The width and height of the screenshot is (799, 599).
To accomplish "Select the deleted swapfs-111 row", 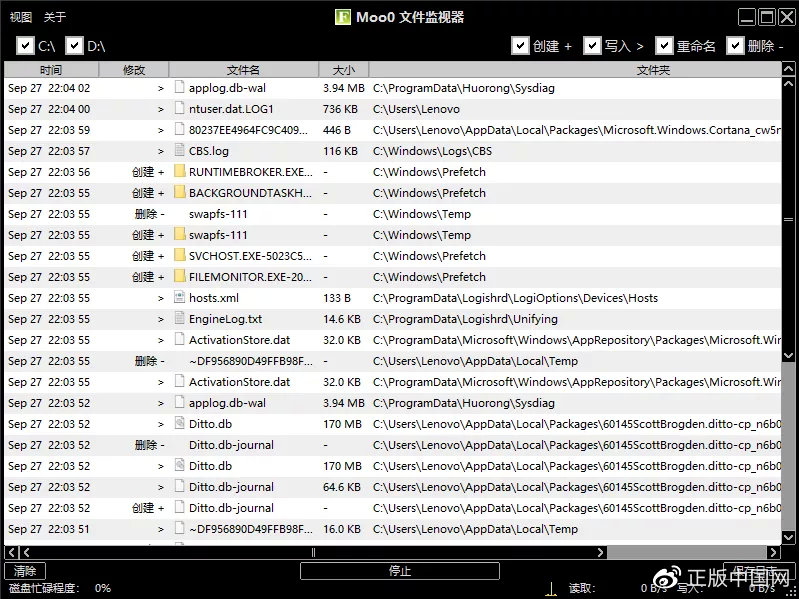I will [392, 214].
